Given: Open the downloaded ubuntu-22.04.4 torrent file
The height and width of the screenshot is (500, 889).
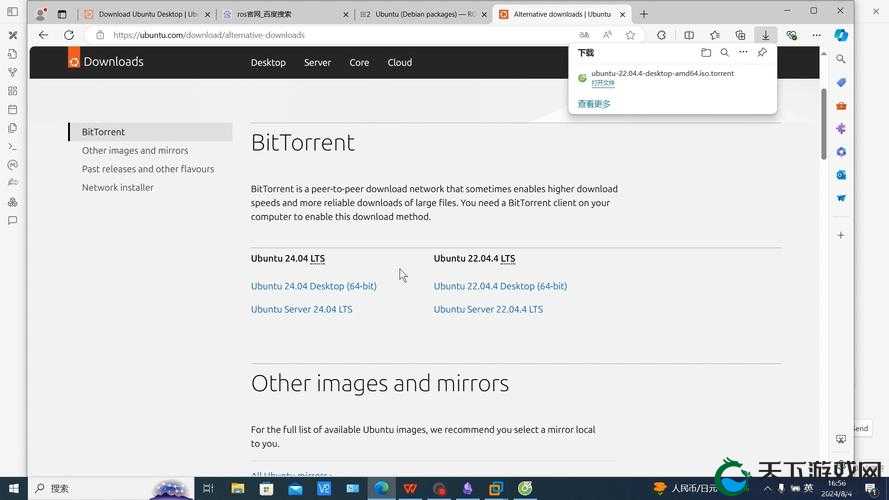Looking at the screenshot, I should point(603,83).
